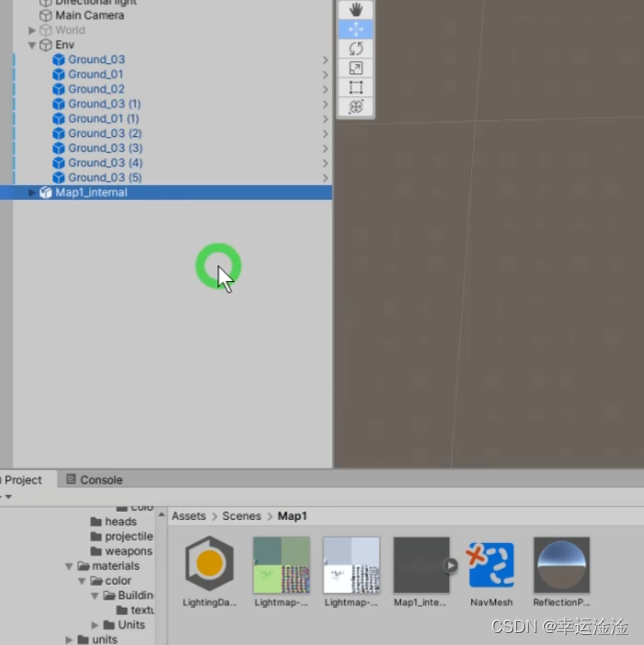Open Ground_03 (5) prefab via chevron

325,178
